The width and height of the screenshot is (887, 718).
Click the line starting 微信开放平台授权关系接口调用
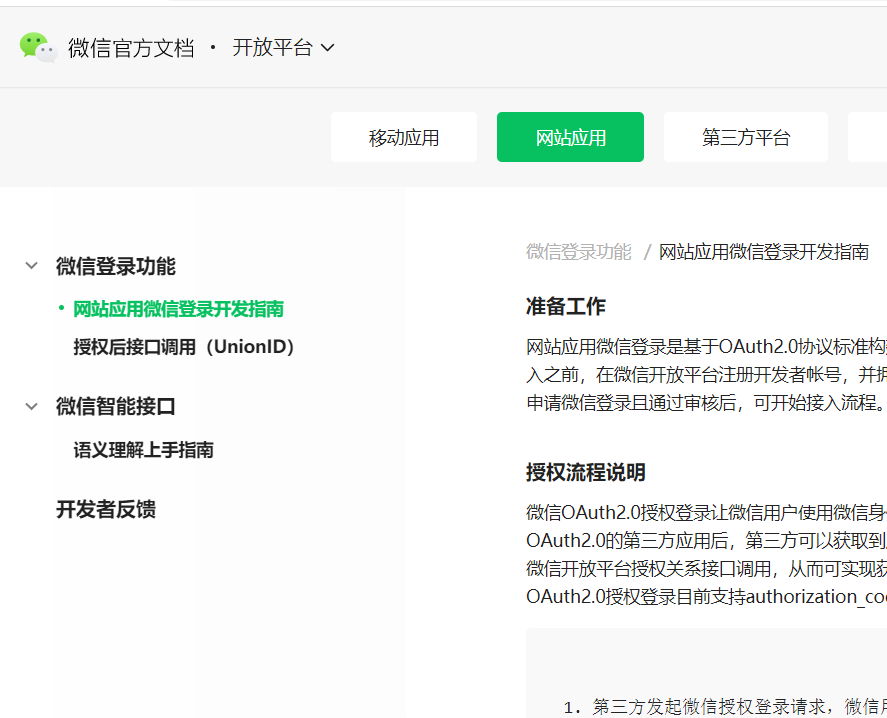(x=706, y=568)
